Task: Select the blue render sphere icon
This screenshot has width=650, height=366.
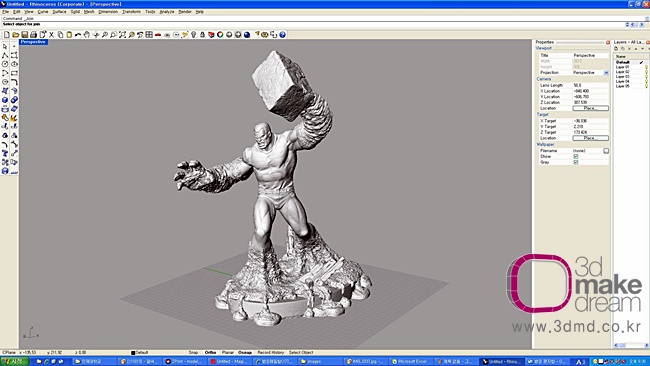Action: coord(247,35)
